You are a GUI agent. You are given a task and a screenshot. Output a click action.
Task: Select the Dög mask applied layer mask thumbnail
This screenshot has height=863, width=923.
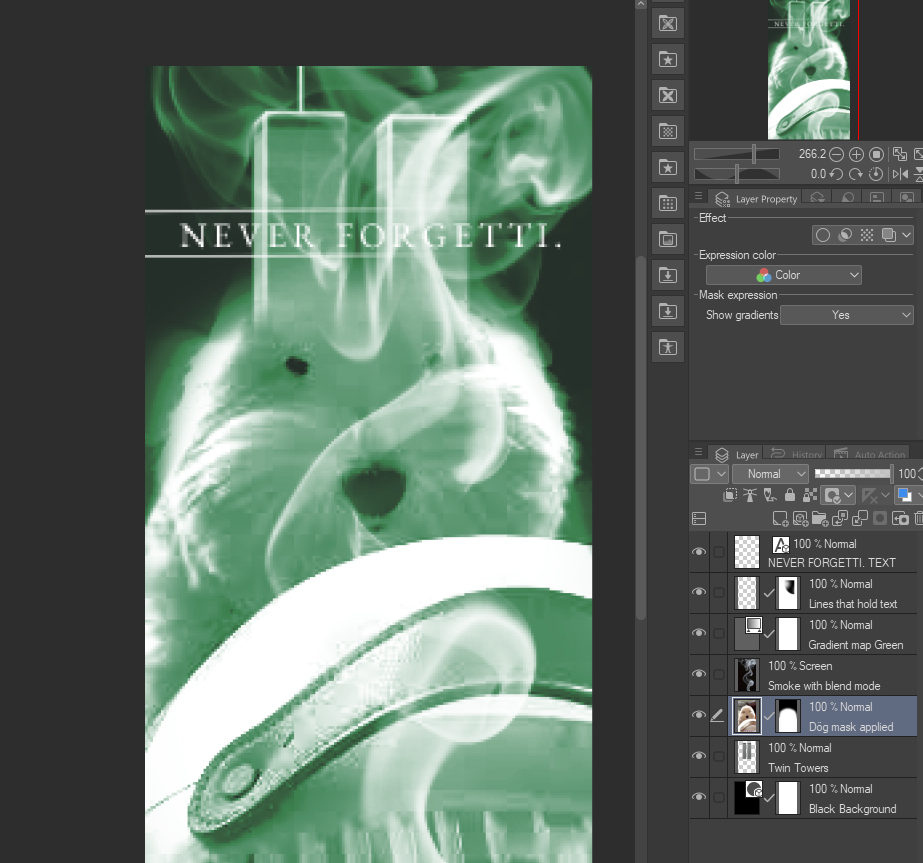(788, 716)
